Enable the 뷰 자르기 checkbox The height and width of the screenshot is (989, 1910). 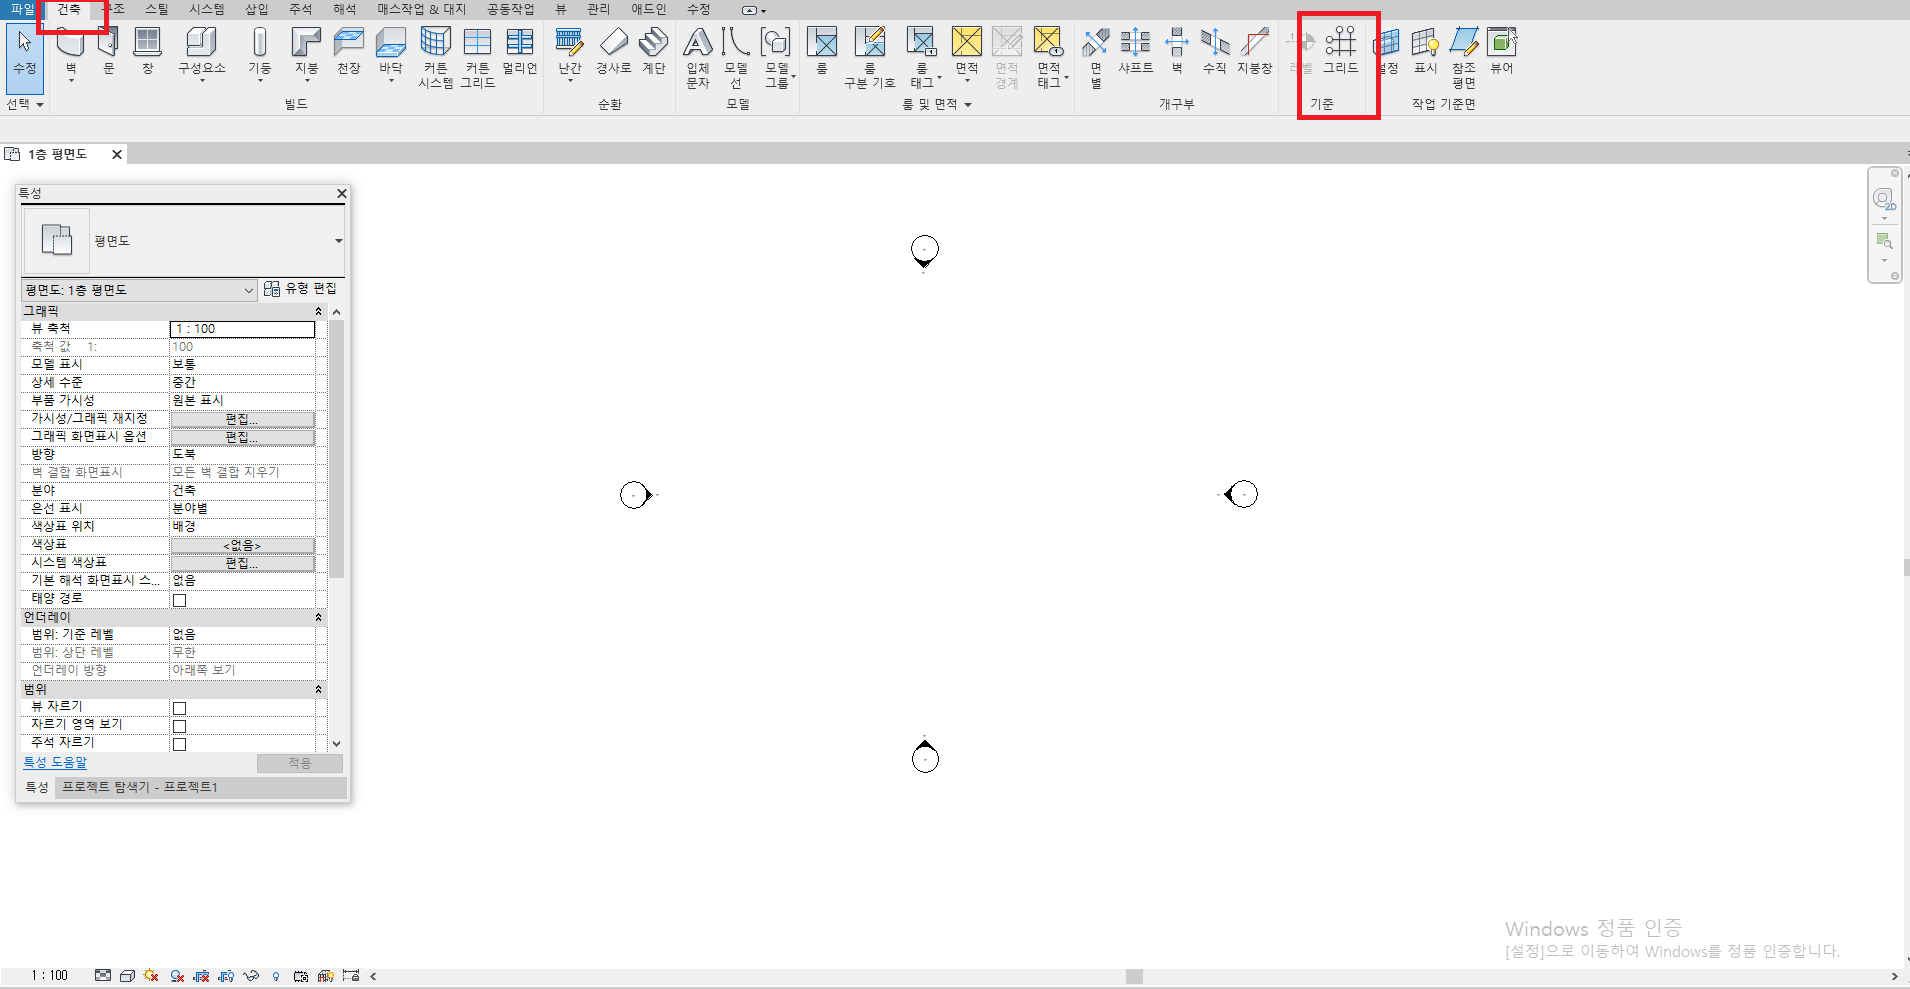click(x=180, y=708)
